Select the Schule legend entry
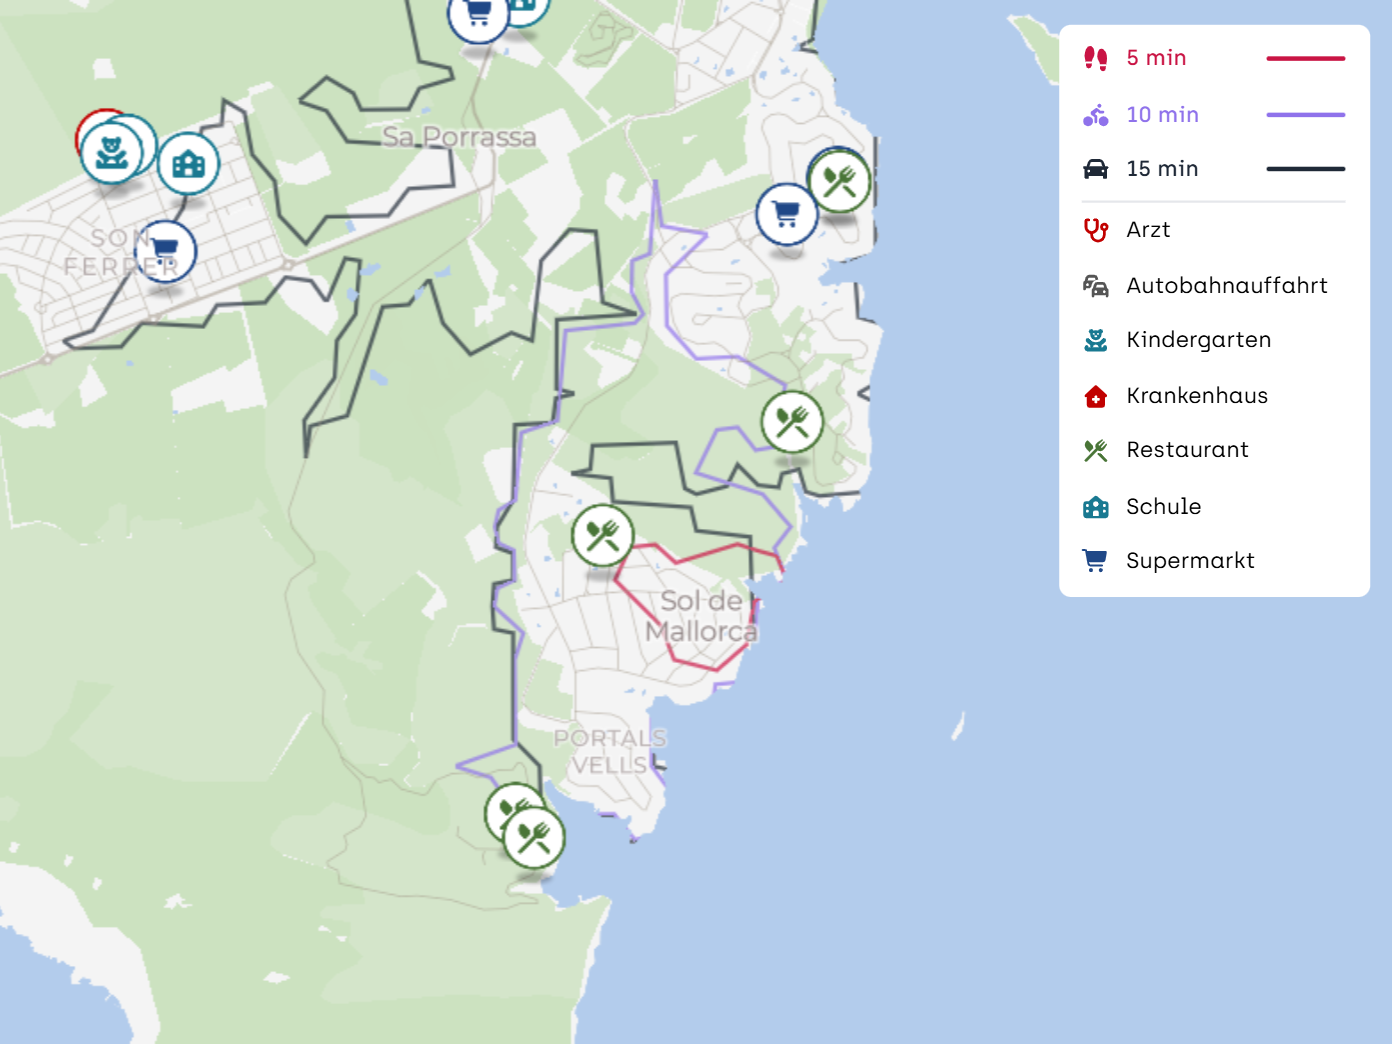This screenshot has width=1392, height=1044. click(1142, 507)
